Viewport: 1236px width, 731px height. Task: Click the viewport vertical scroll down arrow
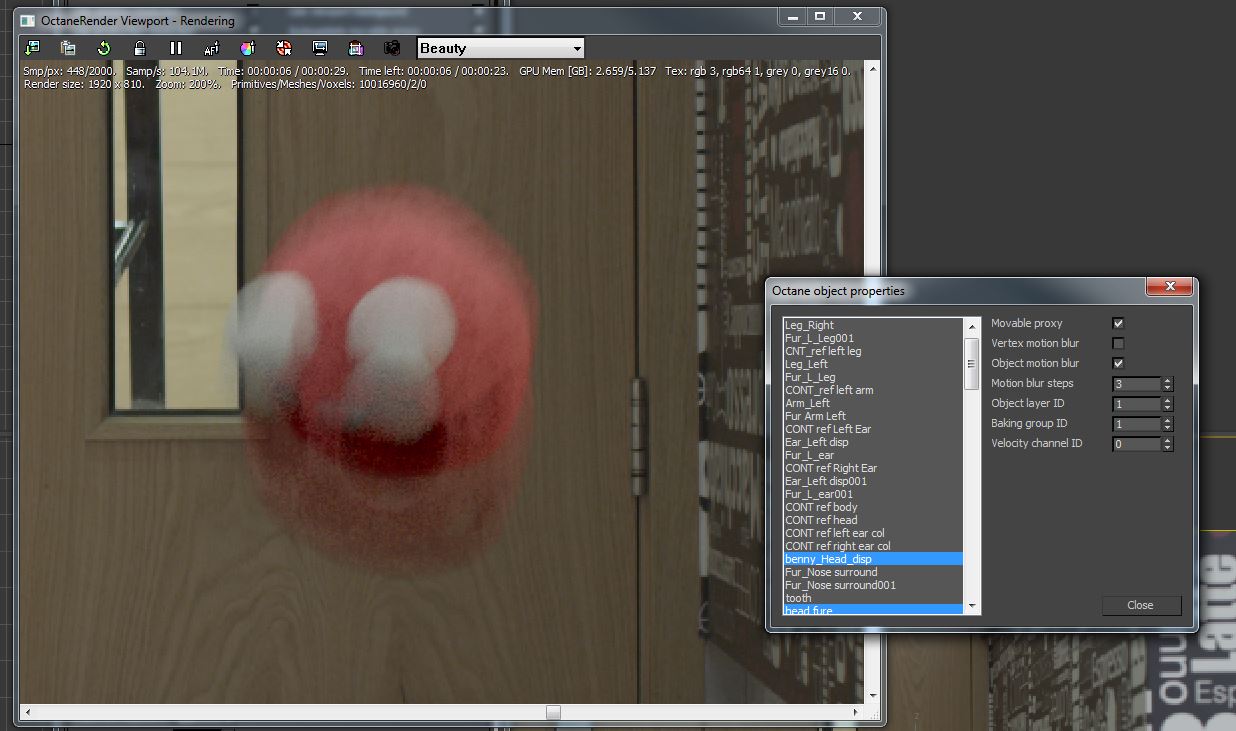872,696
